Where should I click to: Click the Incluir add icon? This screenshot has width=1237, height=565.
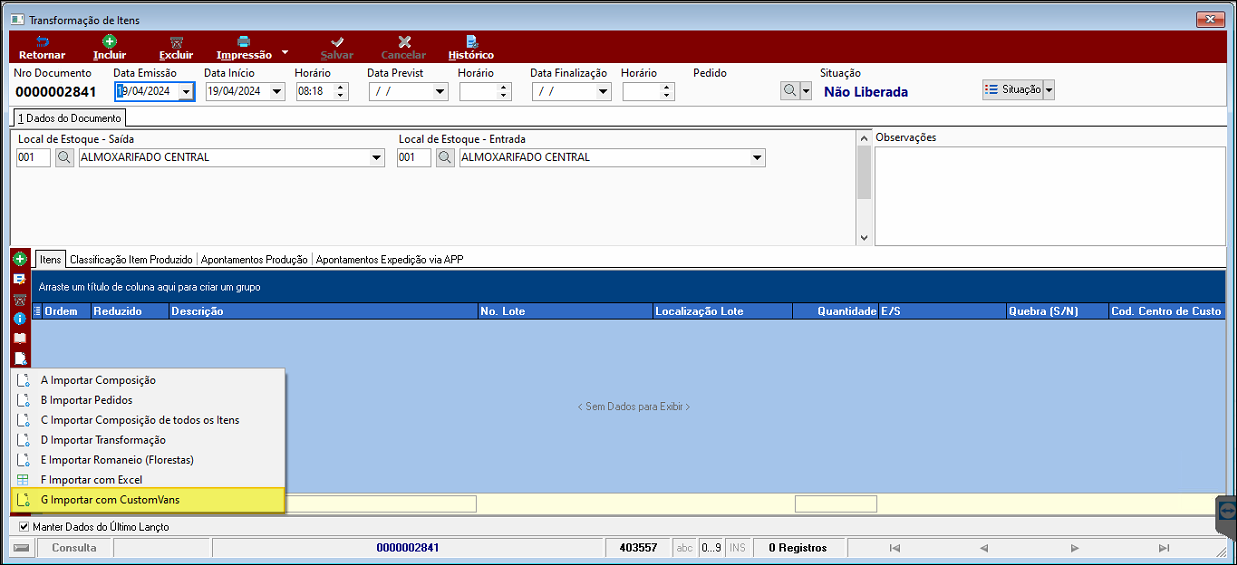(x=110, y=42)
